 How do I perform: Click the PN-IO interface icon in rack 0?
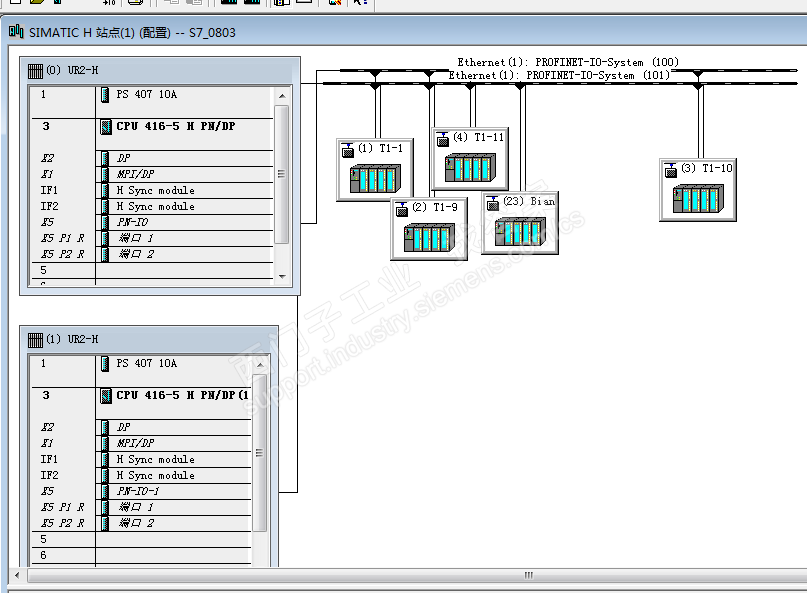coord(105,222)
